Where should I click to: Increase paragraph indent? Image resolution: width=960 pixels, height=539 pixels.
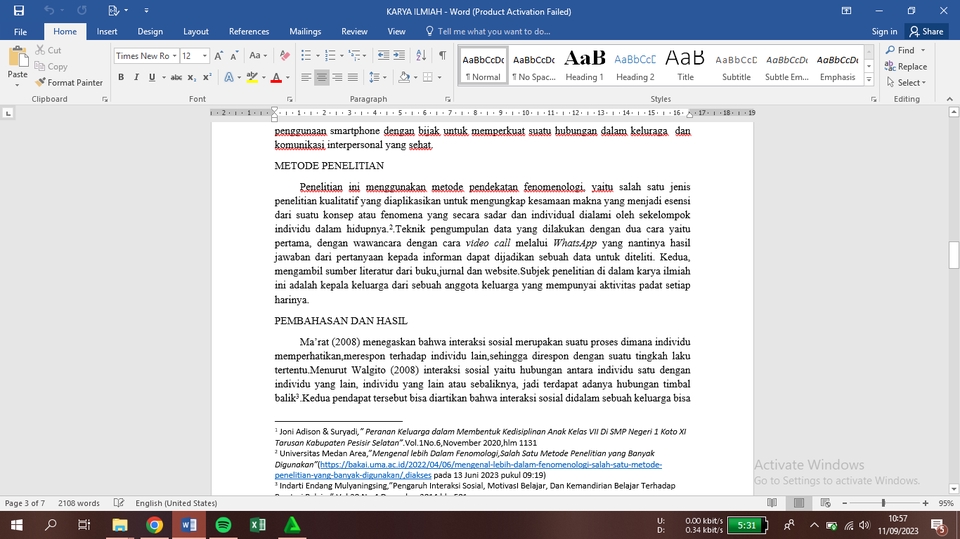point(399,56)
